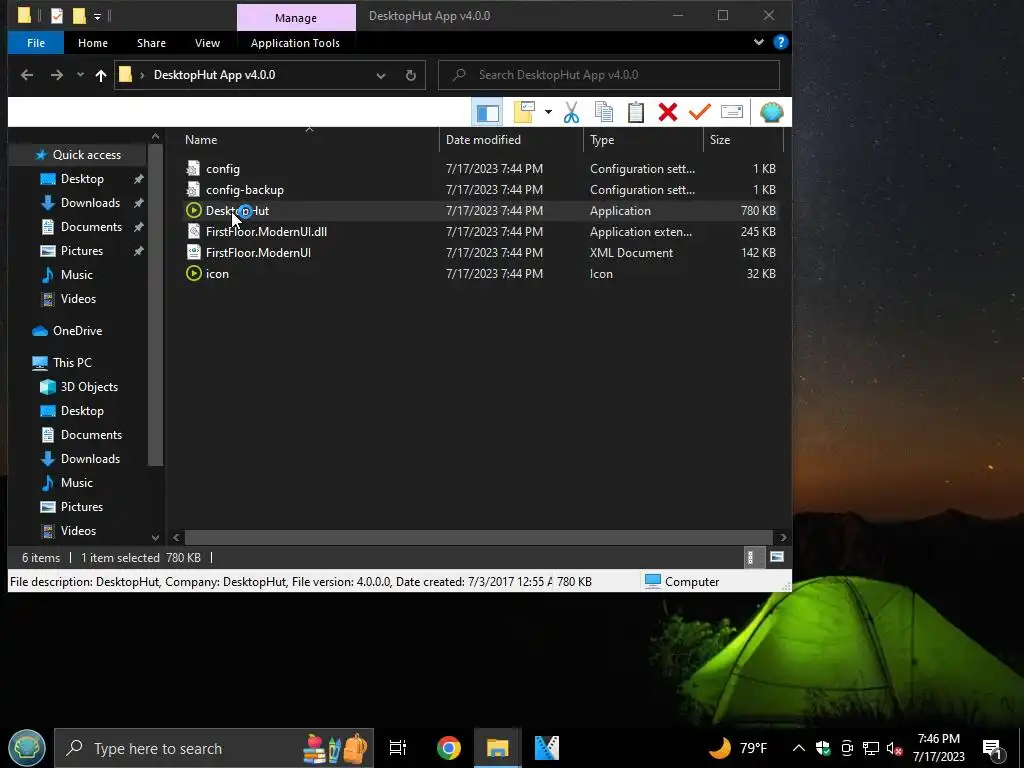
Task: Open OneDrive in the sidebar
Action: [x=77, y=330]
